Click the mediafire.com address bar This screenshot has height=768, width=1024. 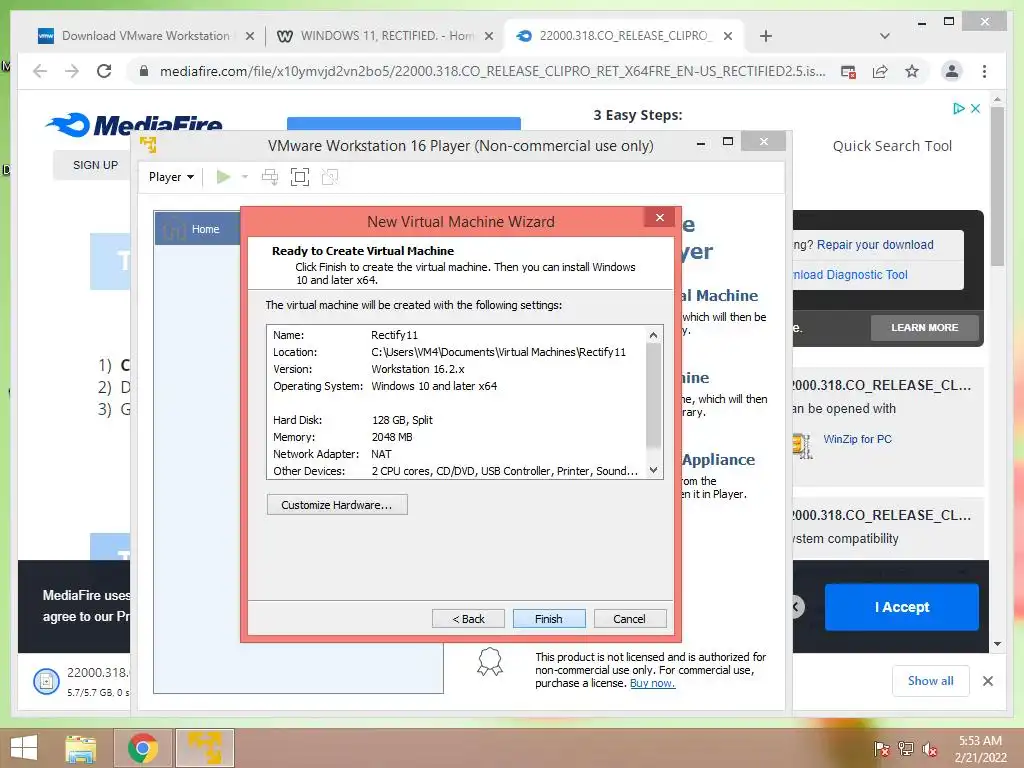(492, 71)
